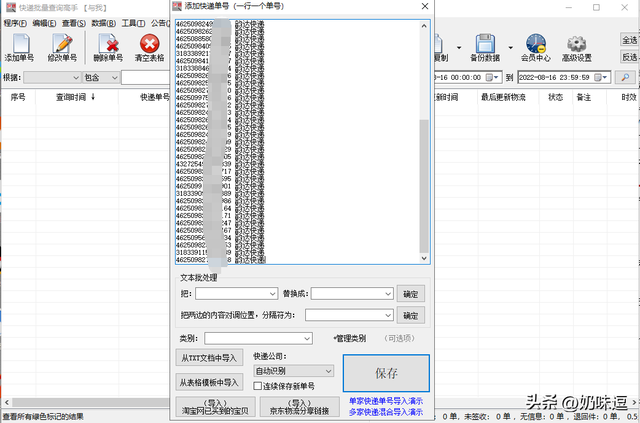Expand the 替换成 replacement combo box

388,294
